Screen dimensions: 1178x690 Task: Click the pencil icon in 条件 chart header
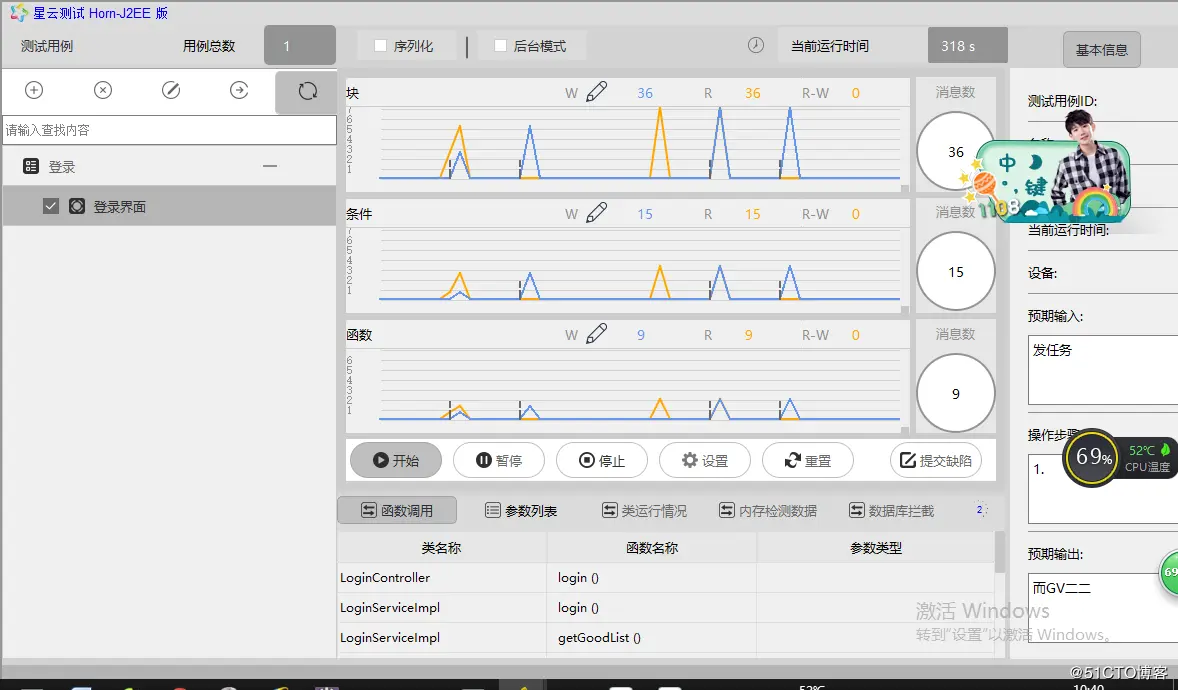click(597, 213)
